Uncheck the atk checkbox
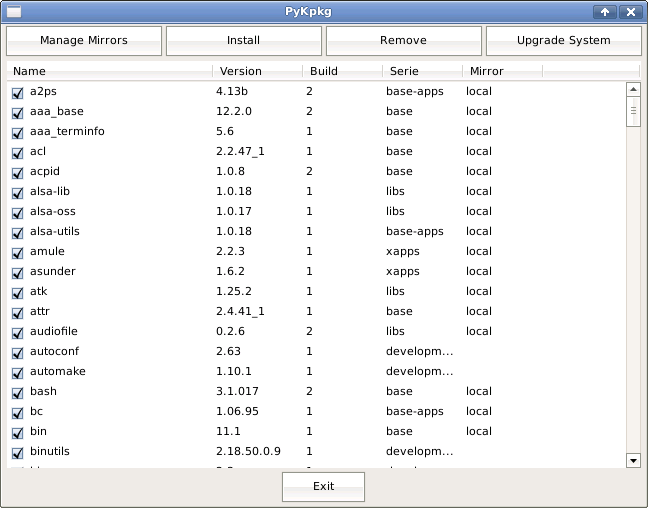Screen dimensions: 648x508 tap(17, 293)
